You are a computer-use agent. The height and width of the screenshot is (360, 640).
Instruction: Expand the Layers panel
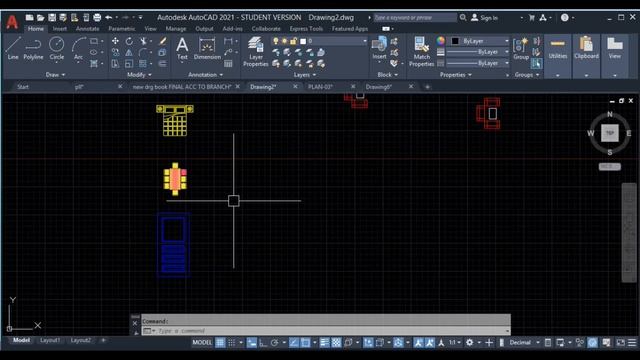pos(304,75)
